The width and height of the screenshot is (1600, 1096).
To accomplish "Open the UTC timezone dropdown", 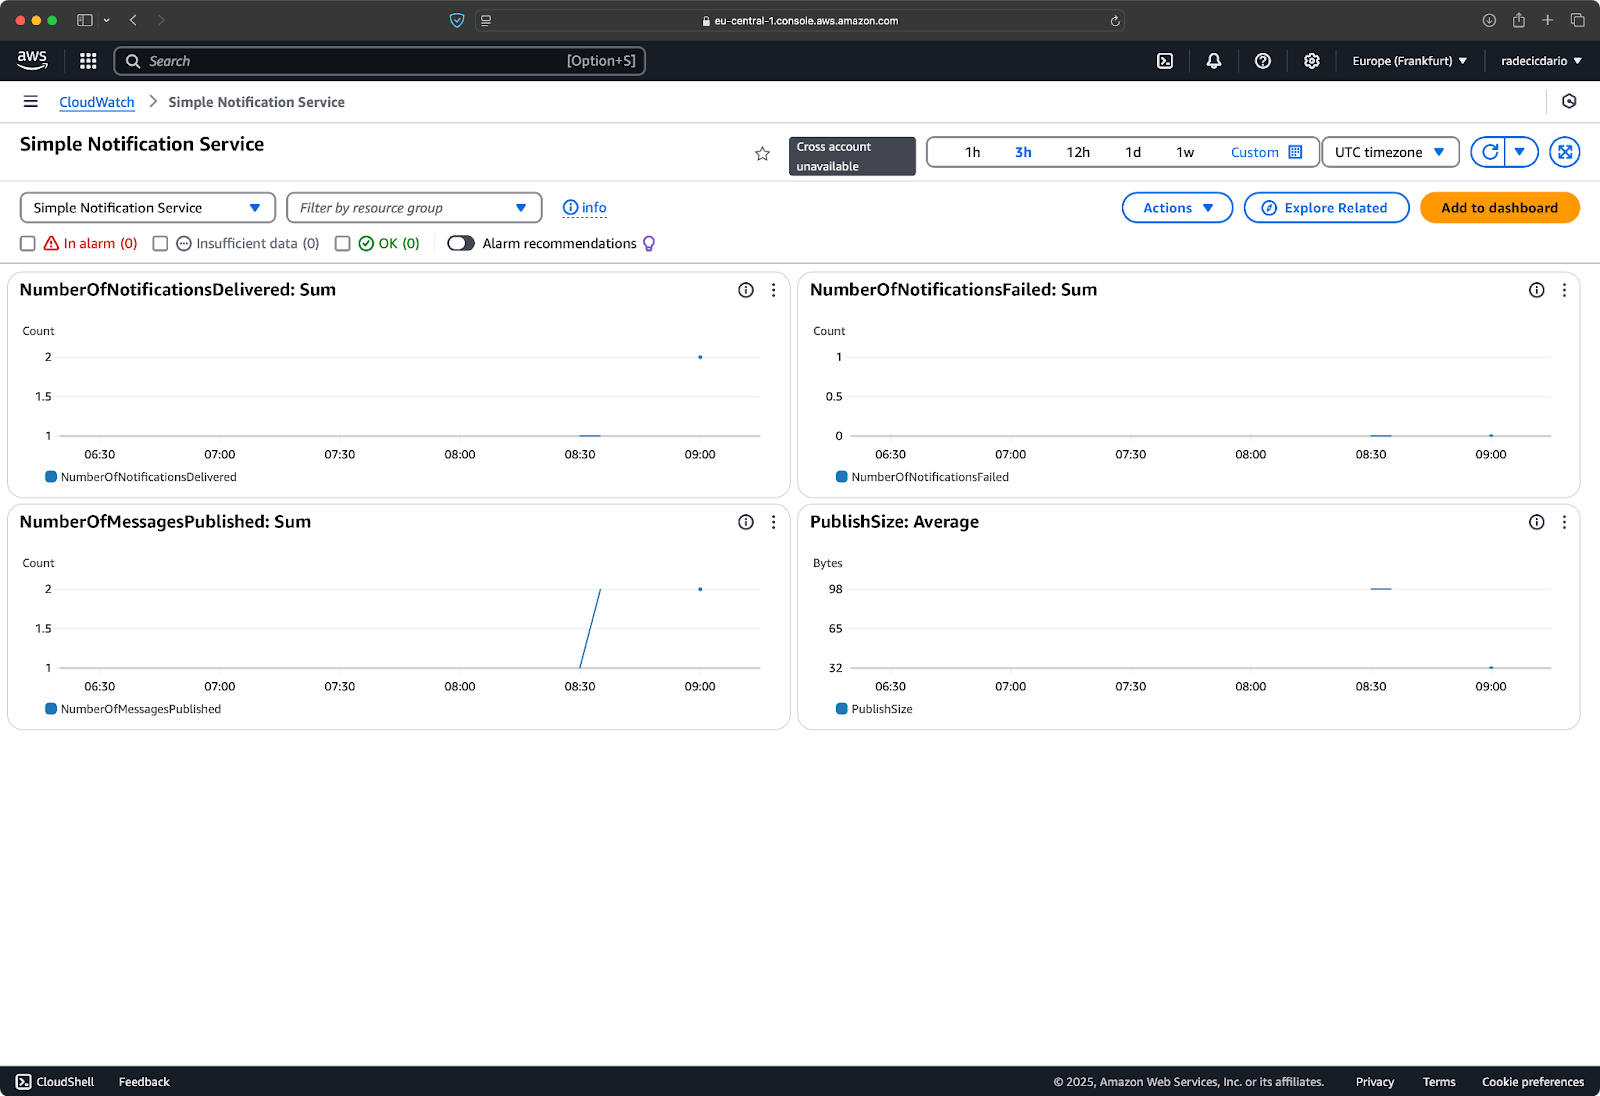I will (x=1390, y=152).
